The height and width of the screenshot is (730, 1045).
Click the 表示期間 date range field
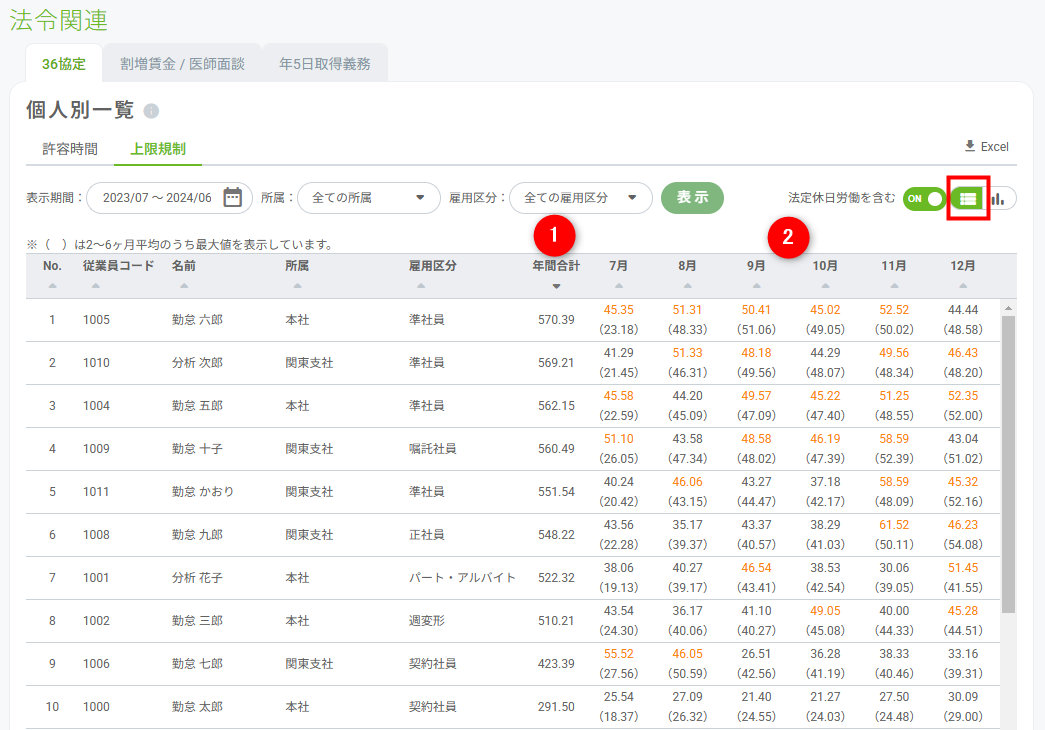pyautogui.click(x=169, y=198)
